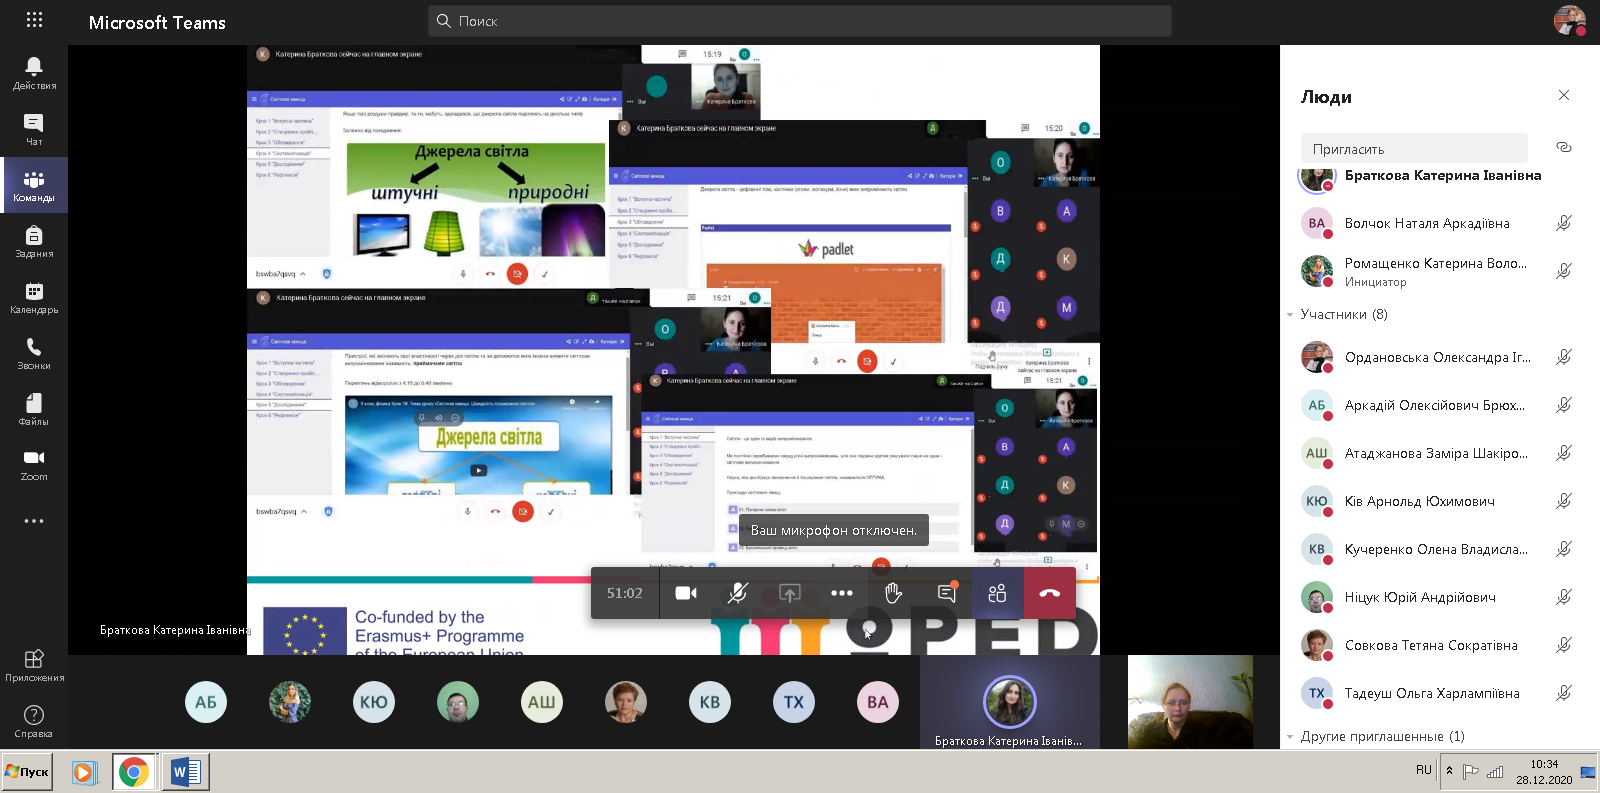
Task: Toggle the participants panel button
Action: (997, 593)
